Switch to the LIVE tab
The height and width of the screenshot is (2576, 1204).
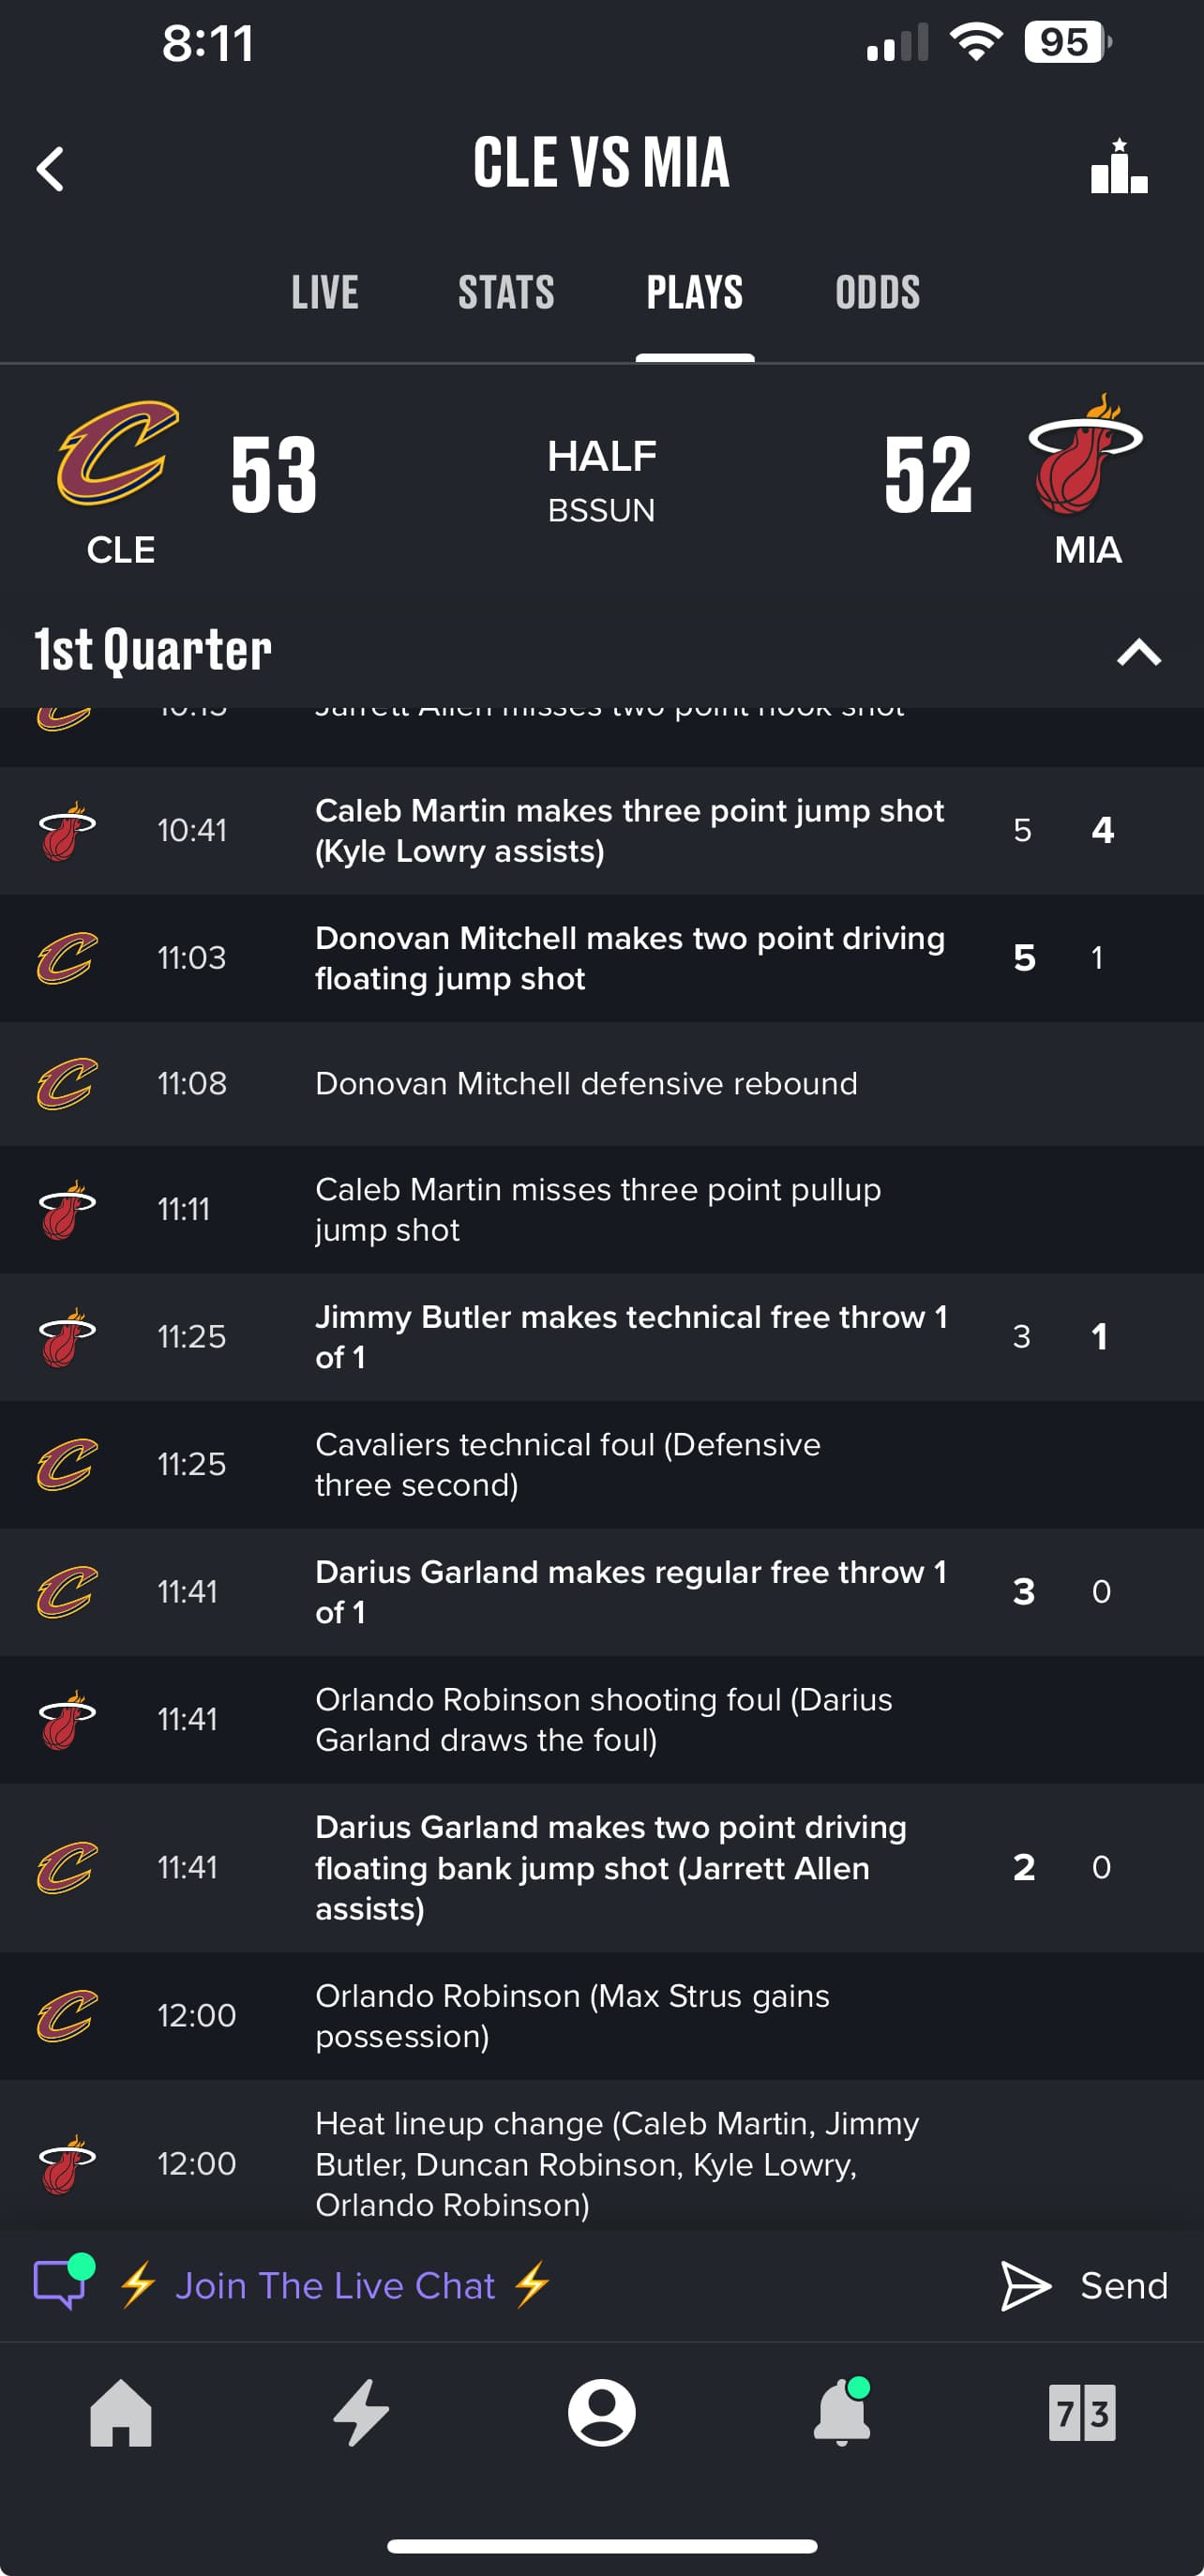tap(325, 293)
